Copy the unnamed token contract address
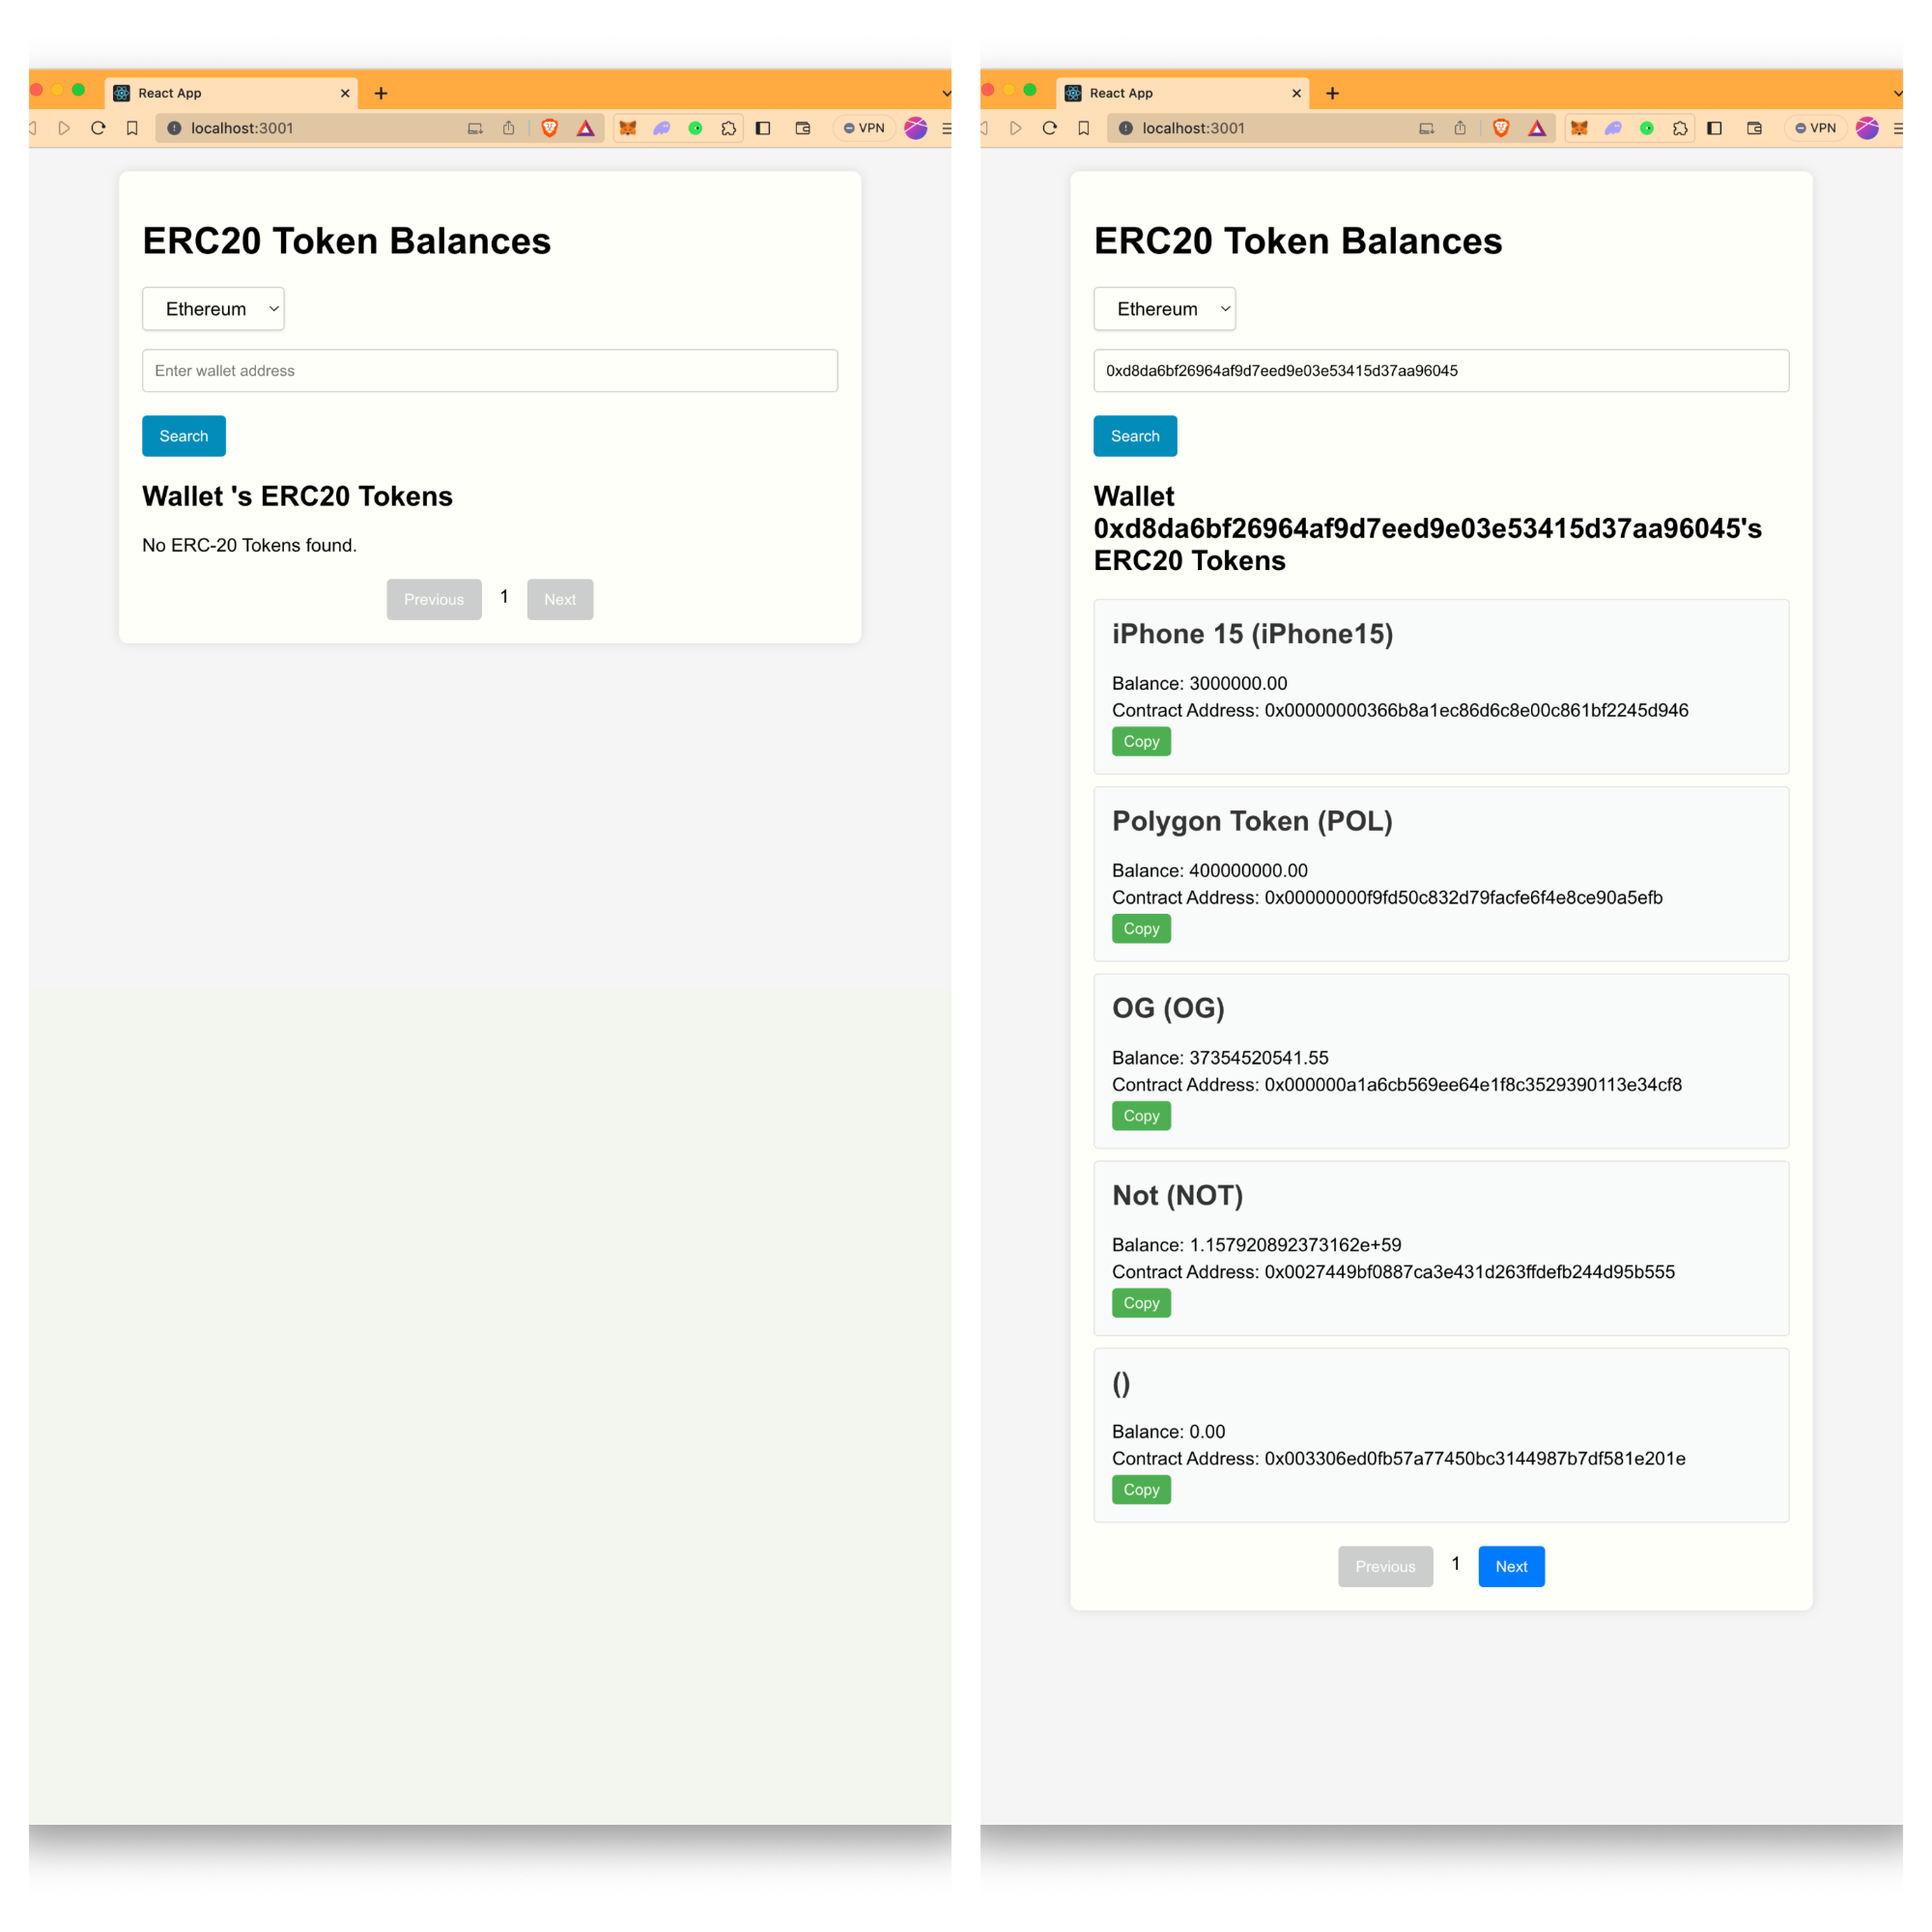Image resolution: width=1932 pixels, height=1932 pixels. 1141,1490
